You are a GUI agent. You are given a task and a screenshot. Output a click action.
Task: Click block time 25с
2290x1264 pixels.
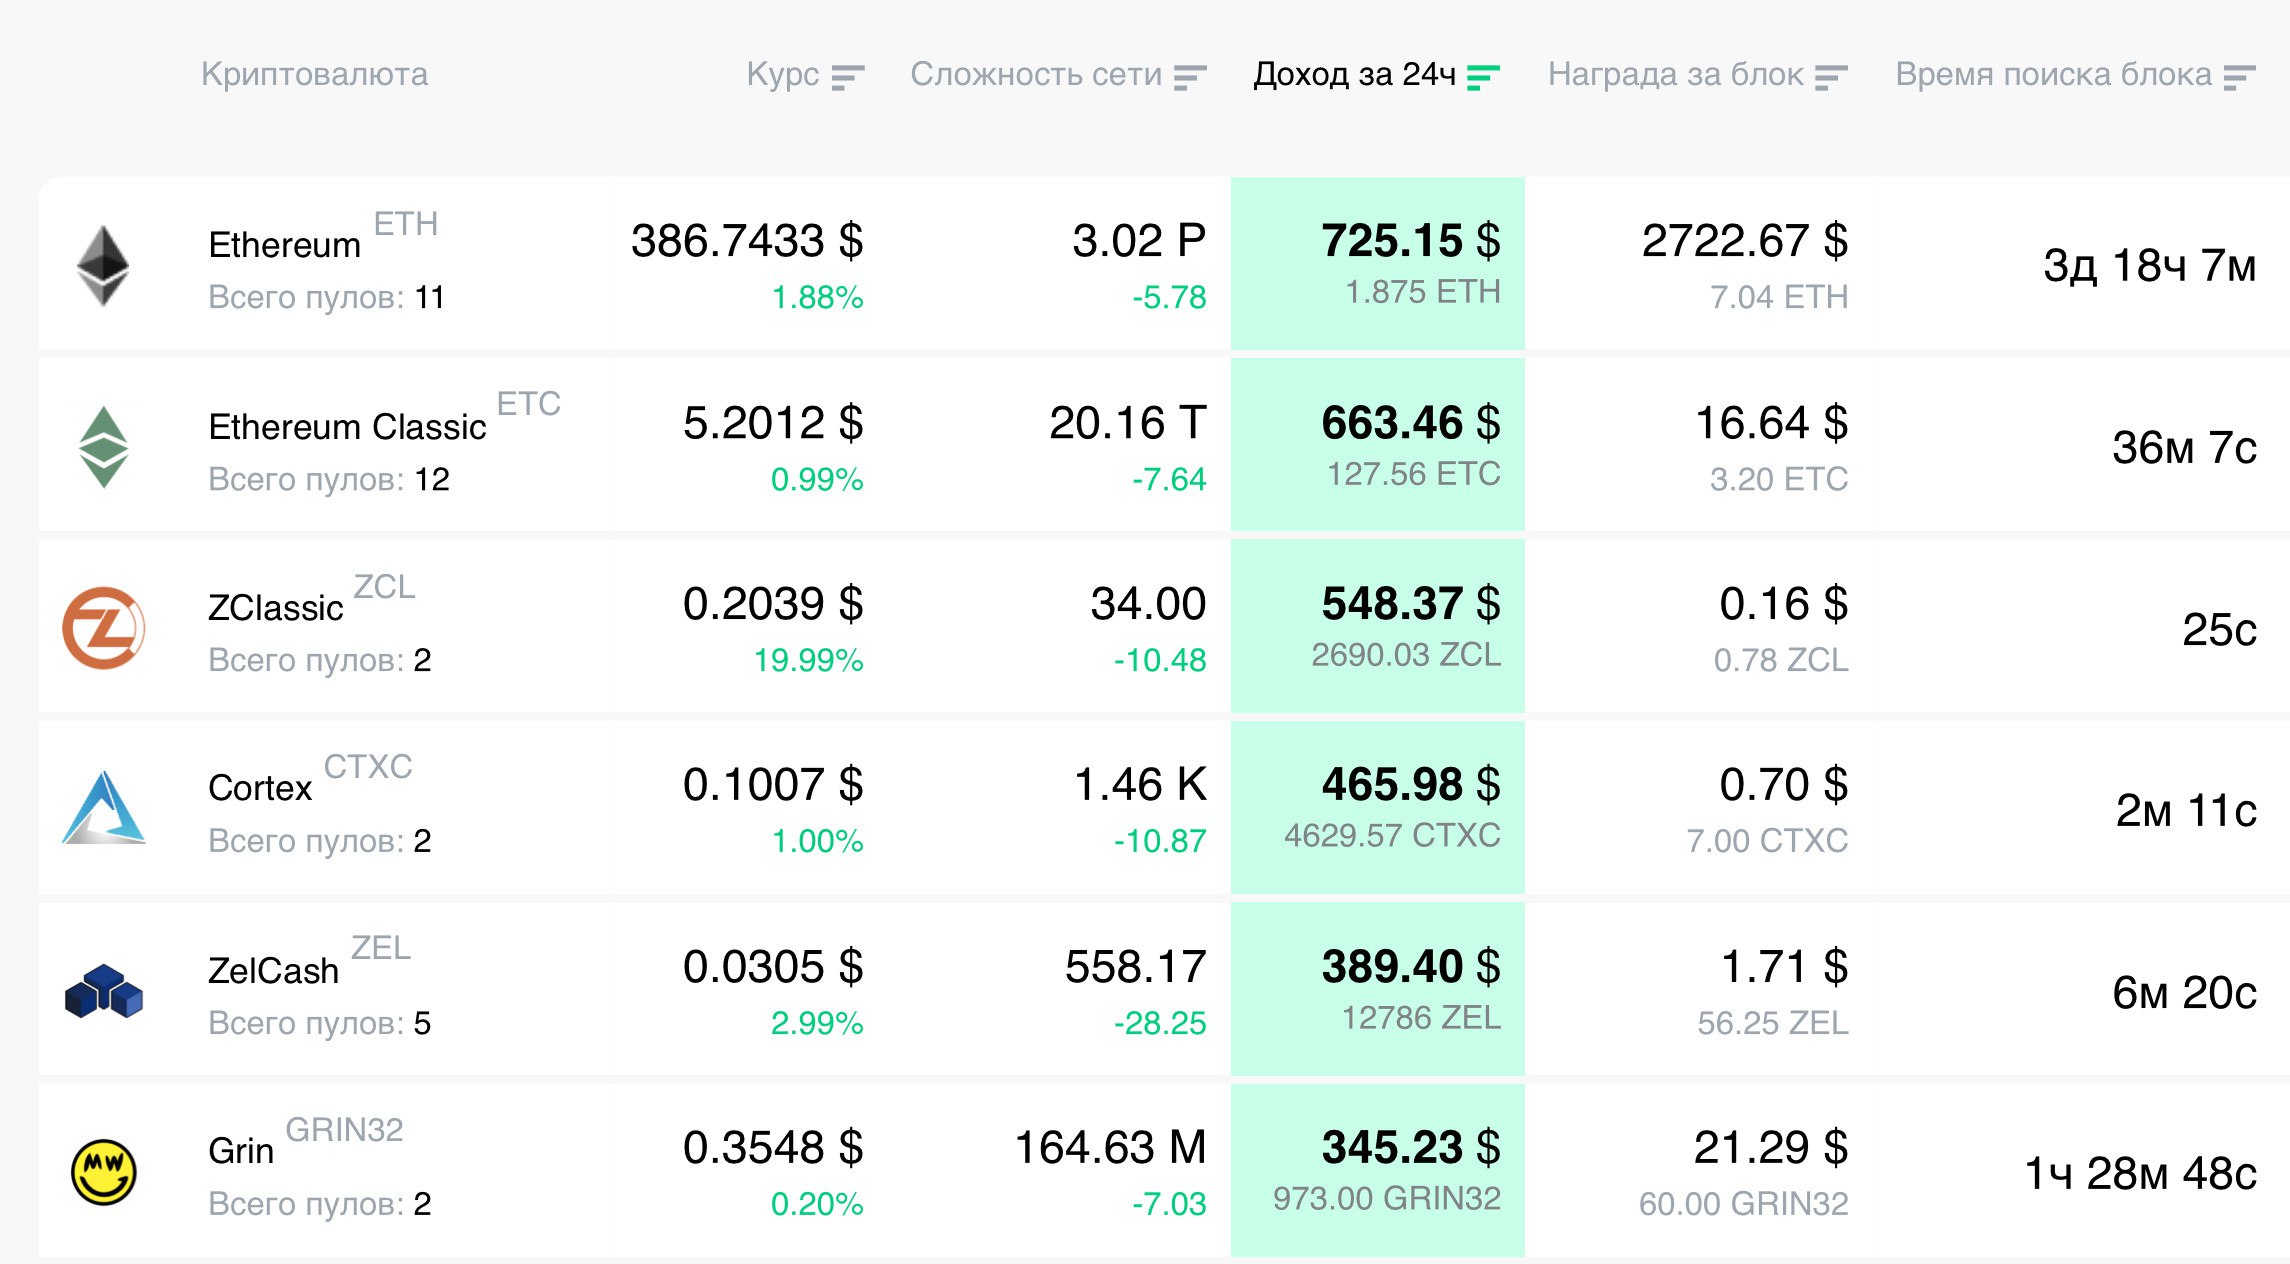click(x=2220, y=629)
